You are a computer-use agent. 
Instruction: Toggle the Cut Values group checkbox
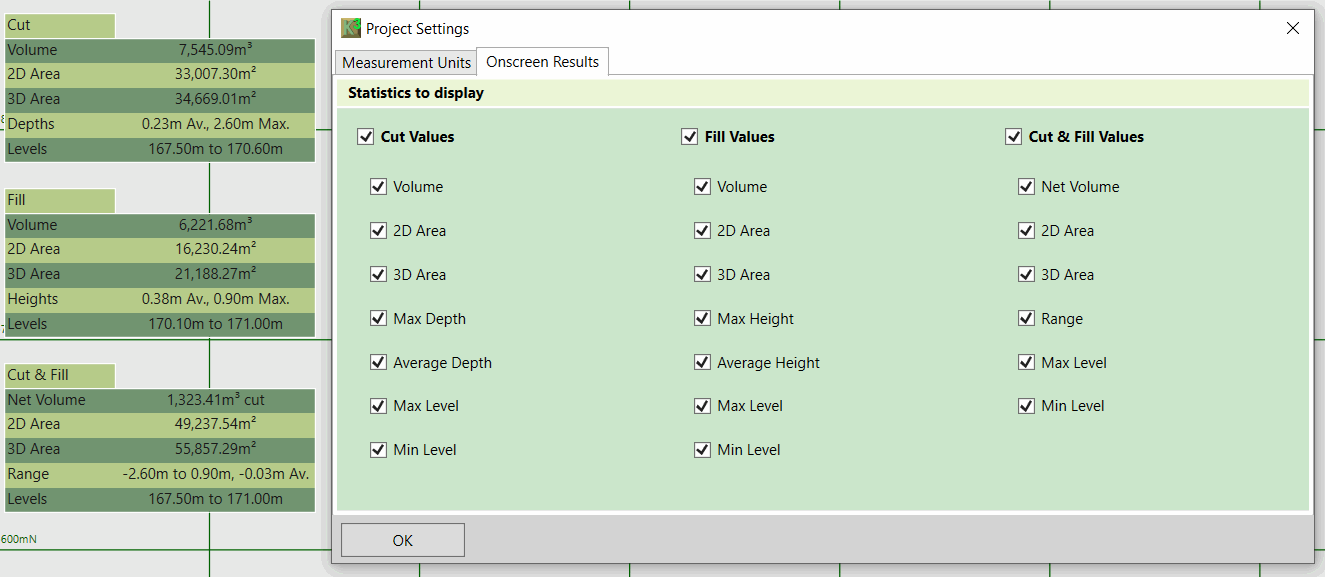pyautogui.click(x=366, y=137)
